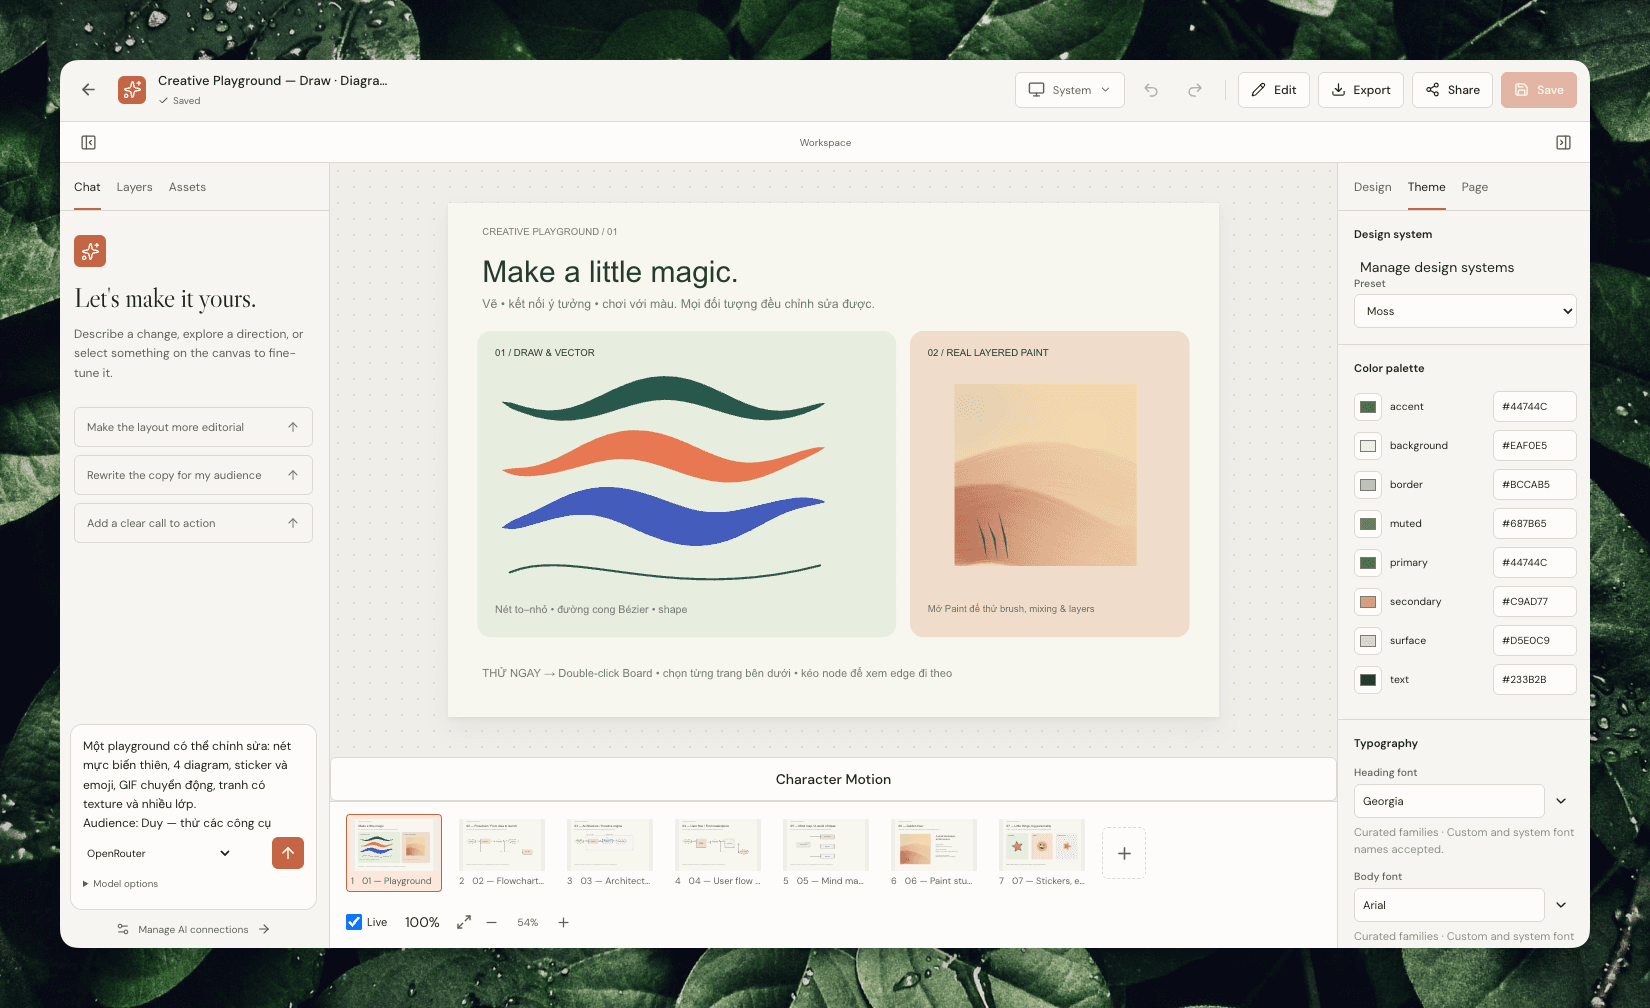This screenshot has width=1650, height=1008.
Task: Send the chat message with arrow button
Action: pos(288,853)
